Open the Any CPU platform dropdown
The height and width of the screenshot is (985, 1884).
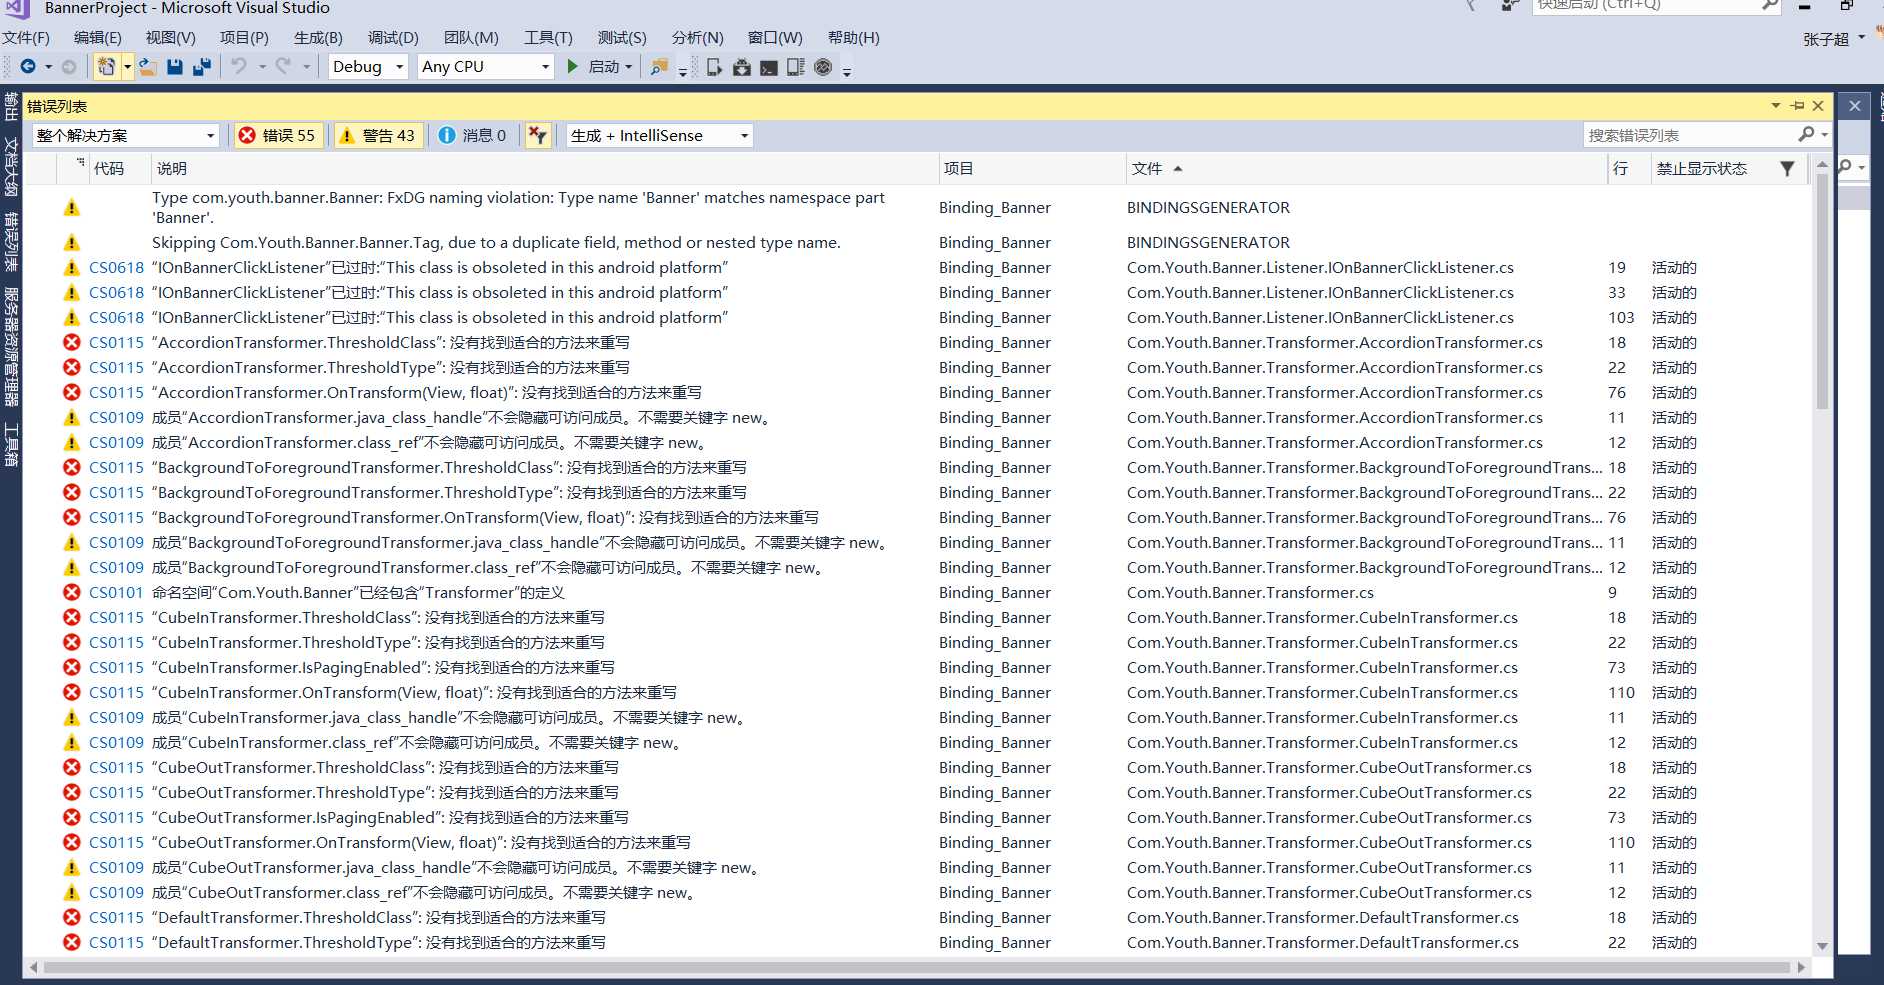click(485, 67)
